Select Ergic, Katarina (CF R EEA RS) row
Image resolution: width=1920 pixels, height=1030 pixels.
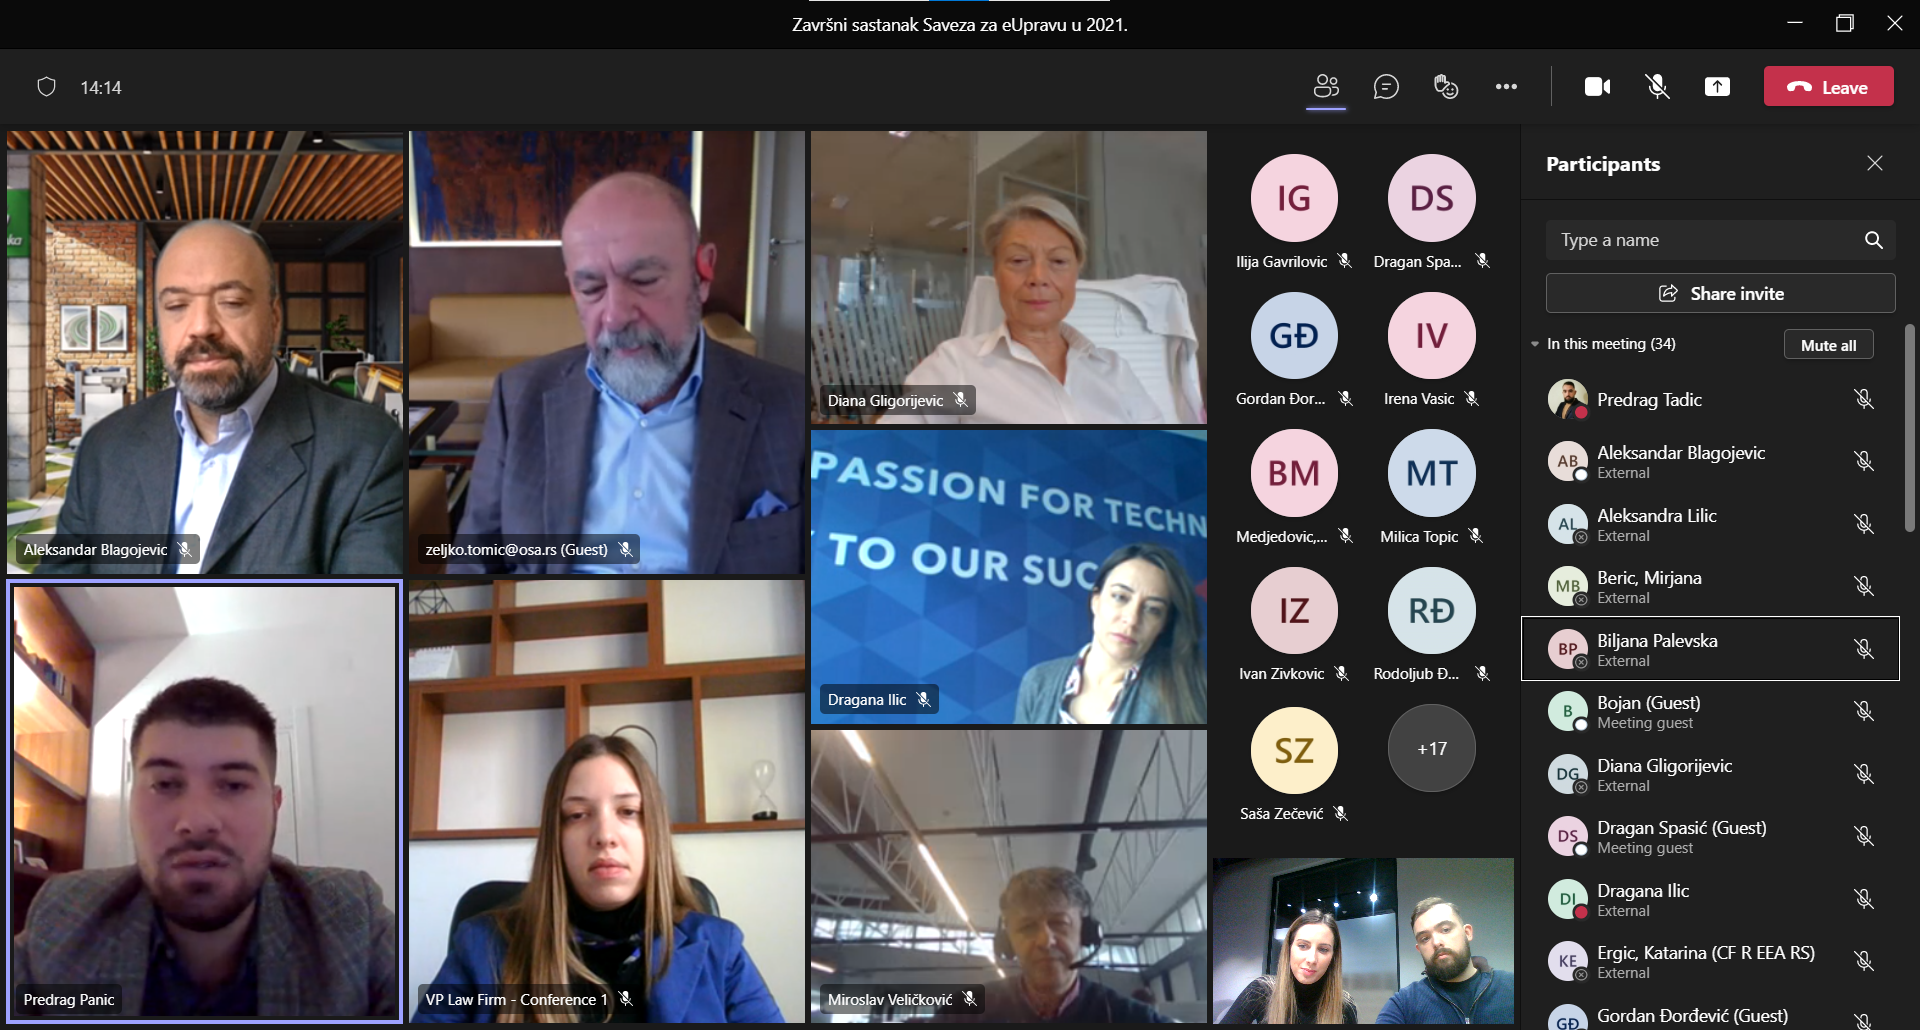point(1710,961)
